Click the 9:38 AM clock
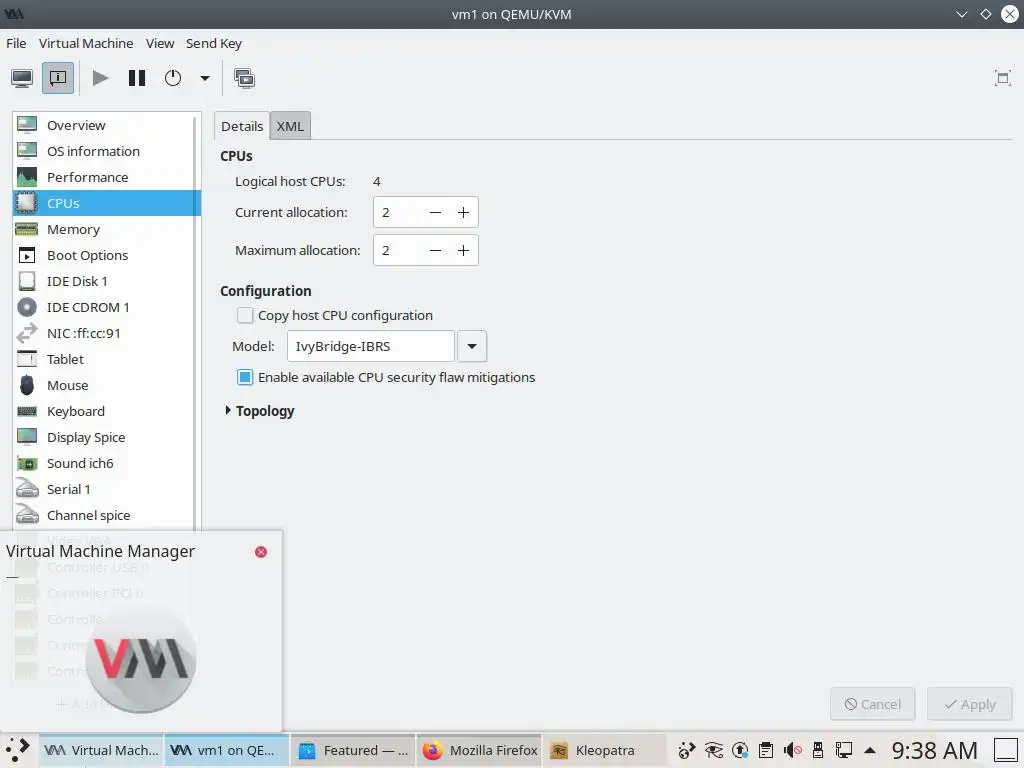The height and width of the screenshot is (768, 1024). pos(935,750)
